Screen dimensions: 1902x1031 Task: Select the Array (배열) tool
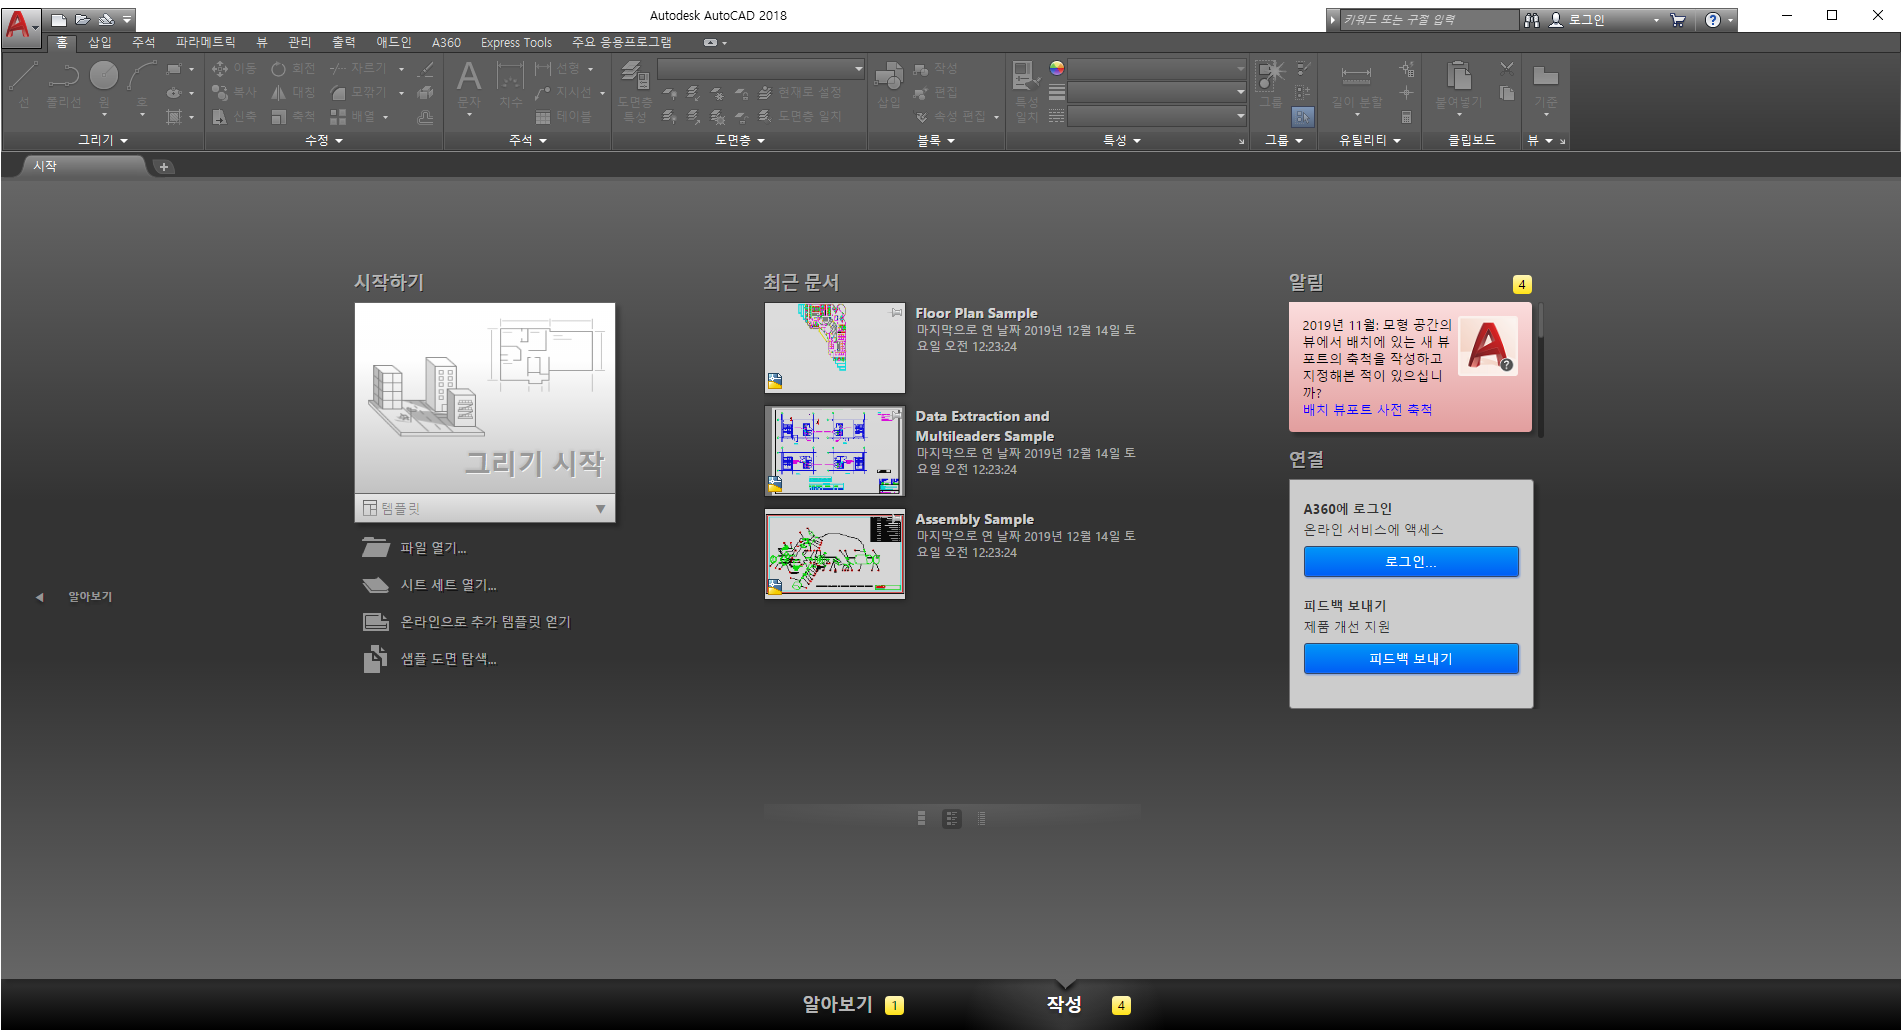click(x=353, y=117)
